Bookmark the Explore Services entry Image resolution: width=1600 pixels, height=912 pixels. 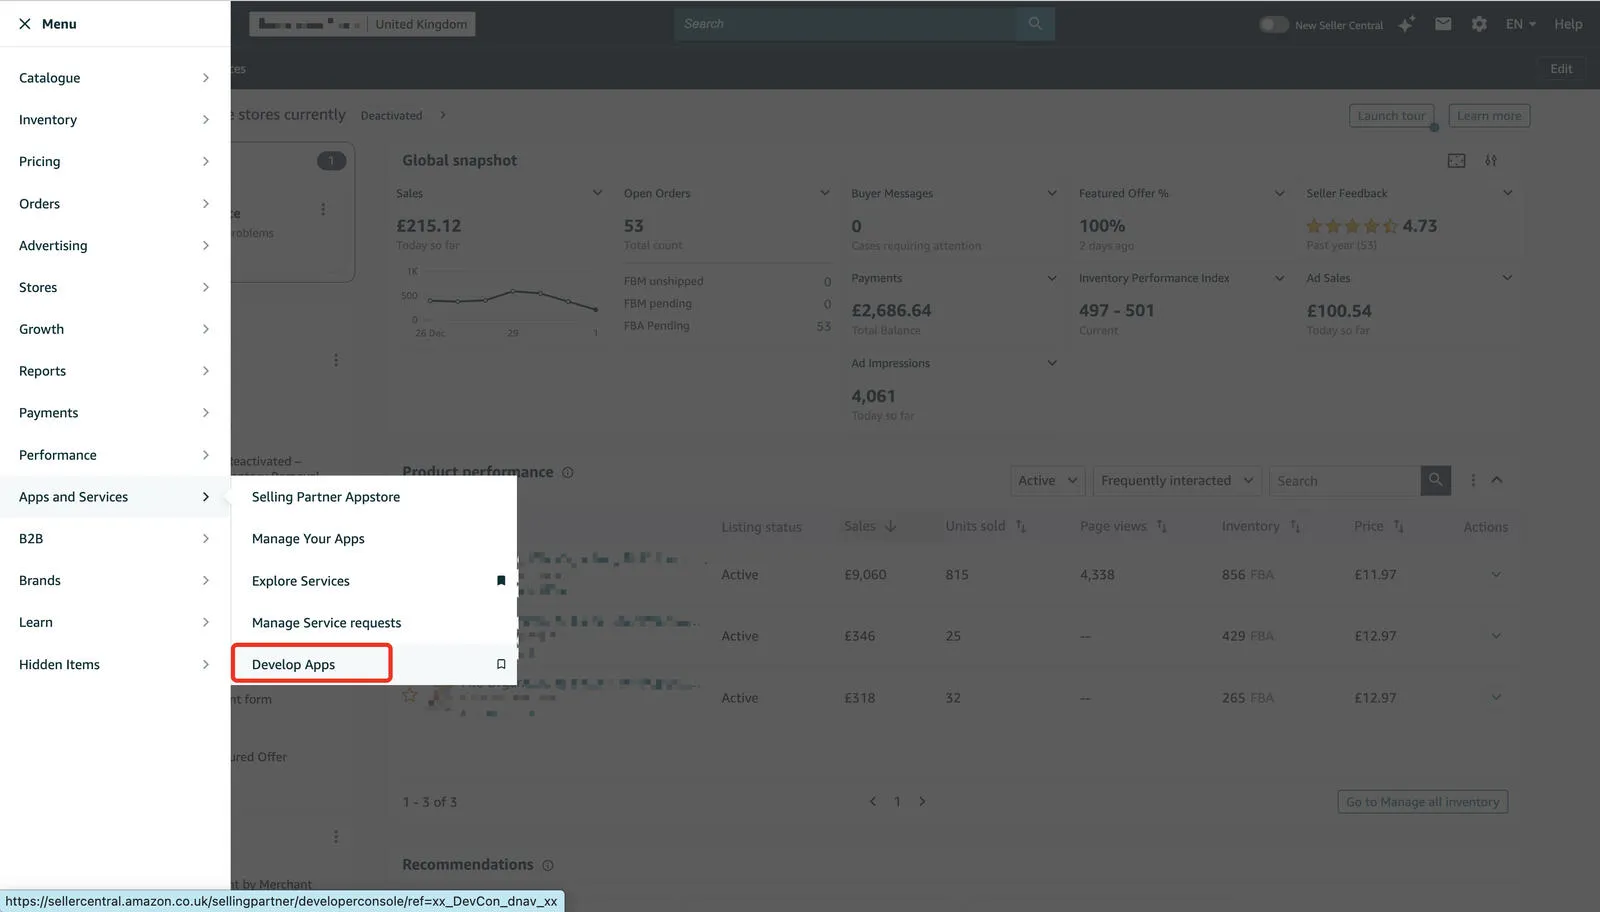pos(501,580)
